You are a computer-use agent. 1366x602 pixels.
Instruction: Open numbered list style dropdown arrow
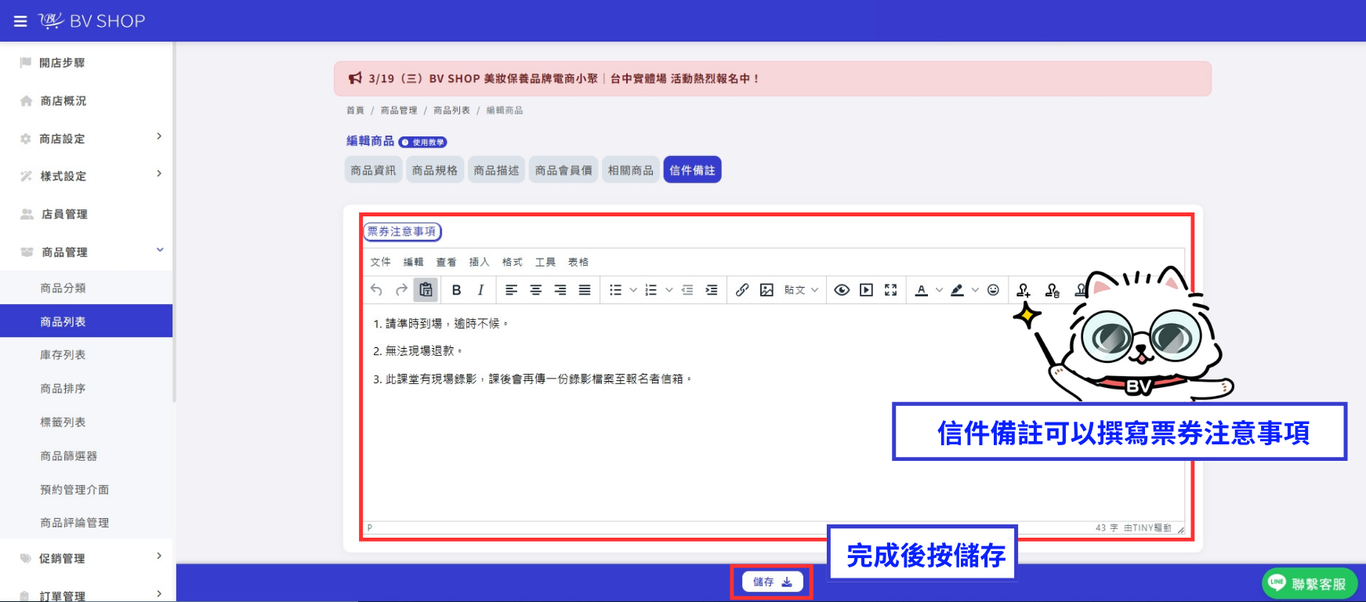click(x=669, y=290)
